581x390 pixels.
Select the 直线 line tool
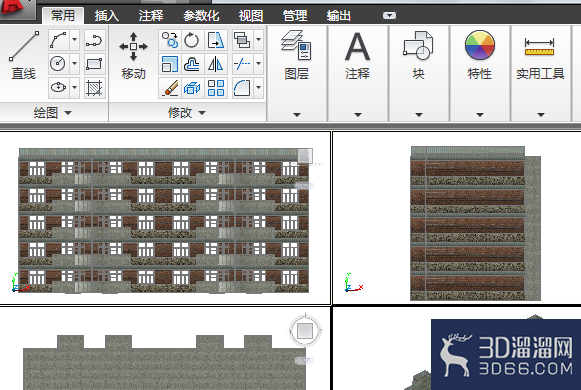click(x=23, y=55)
